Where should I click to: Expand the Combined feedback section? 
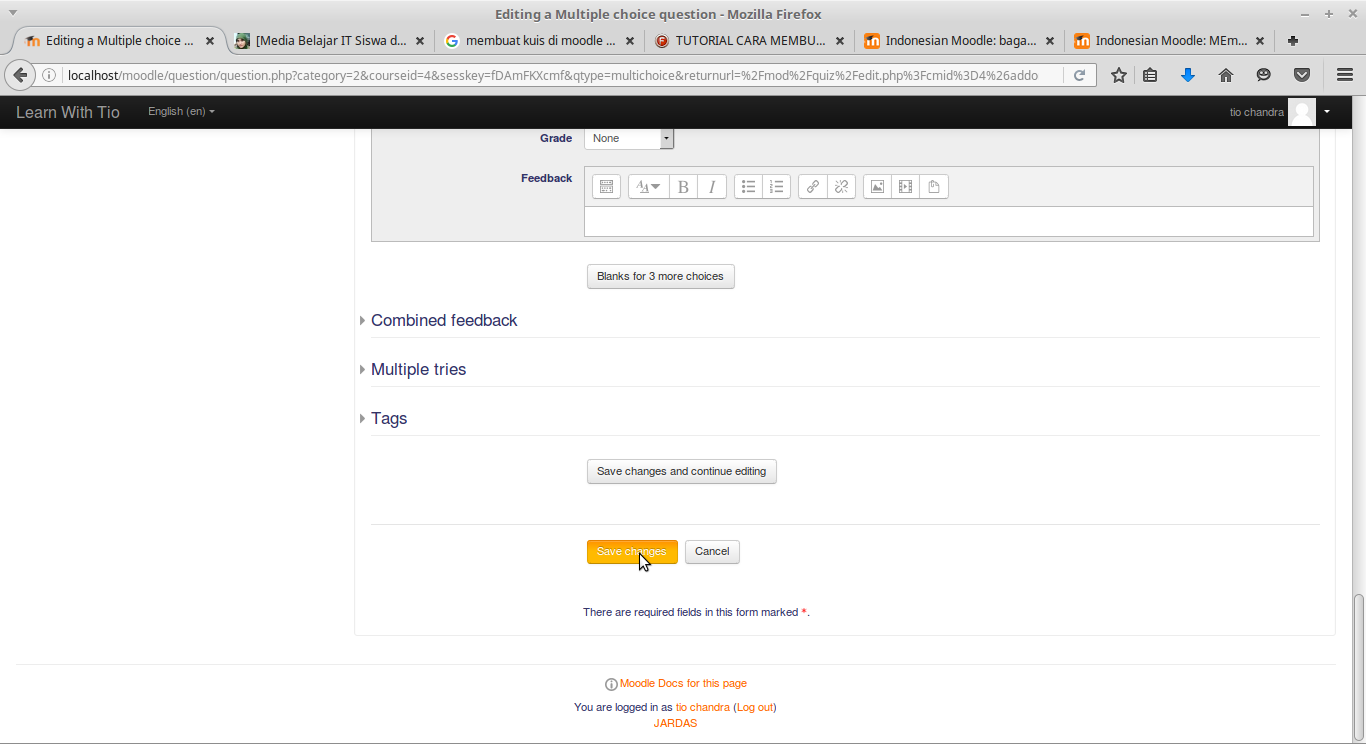[x=443, y=320]
